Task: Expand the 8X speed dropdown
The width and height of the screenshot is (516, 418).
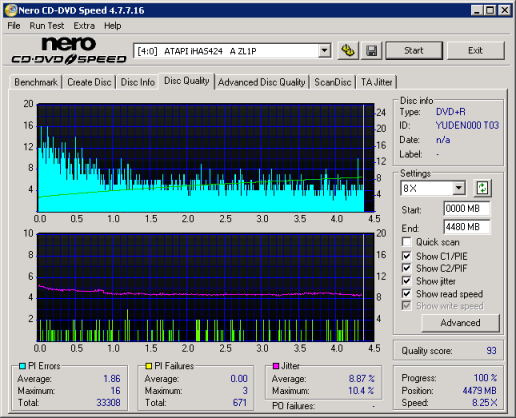Action: tap(459, 188)
